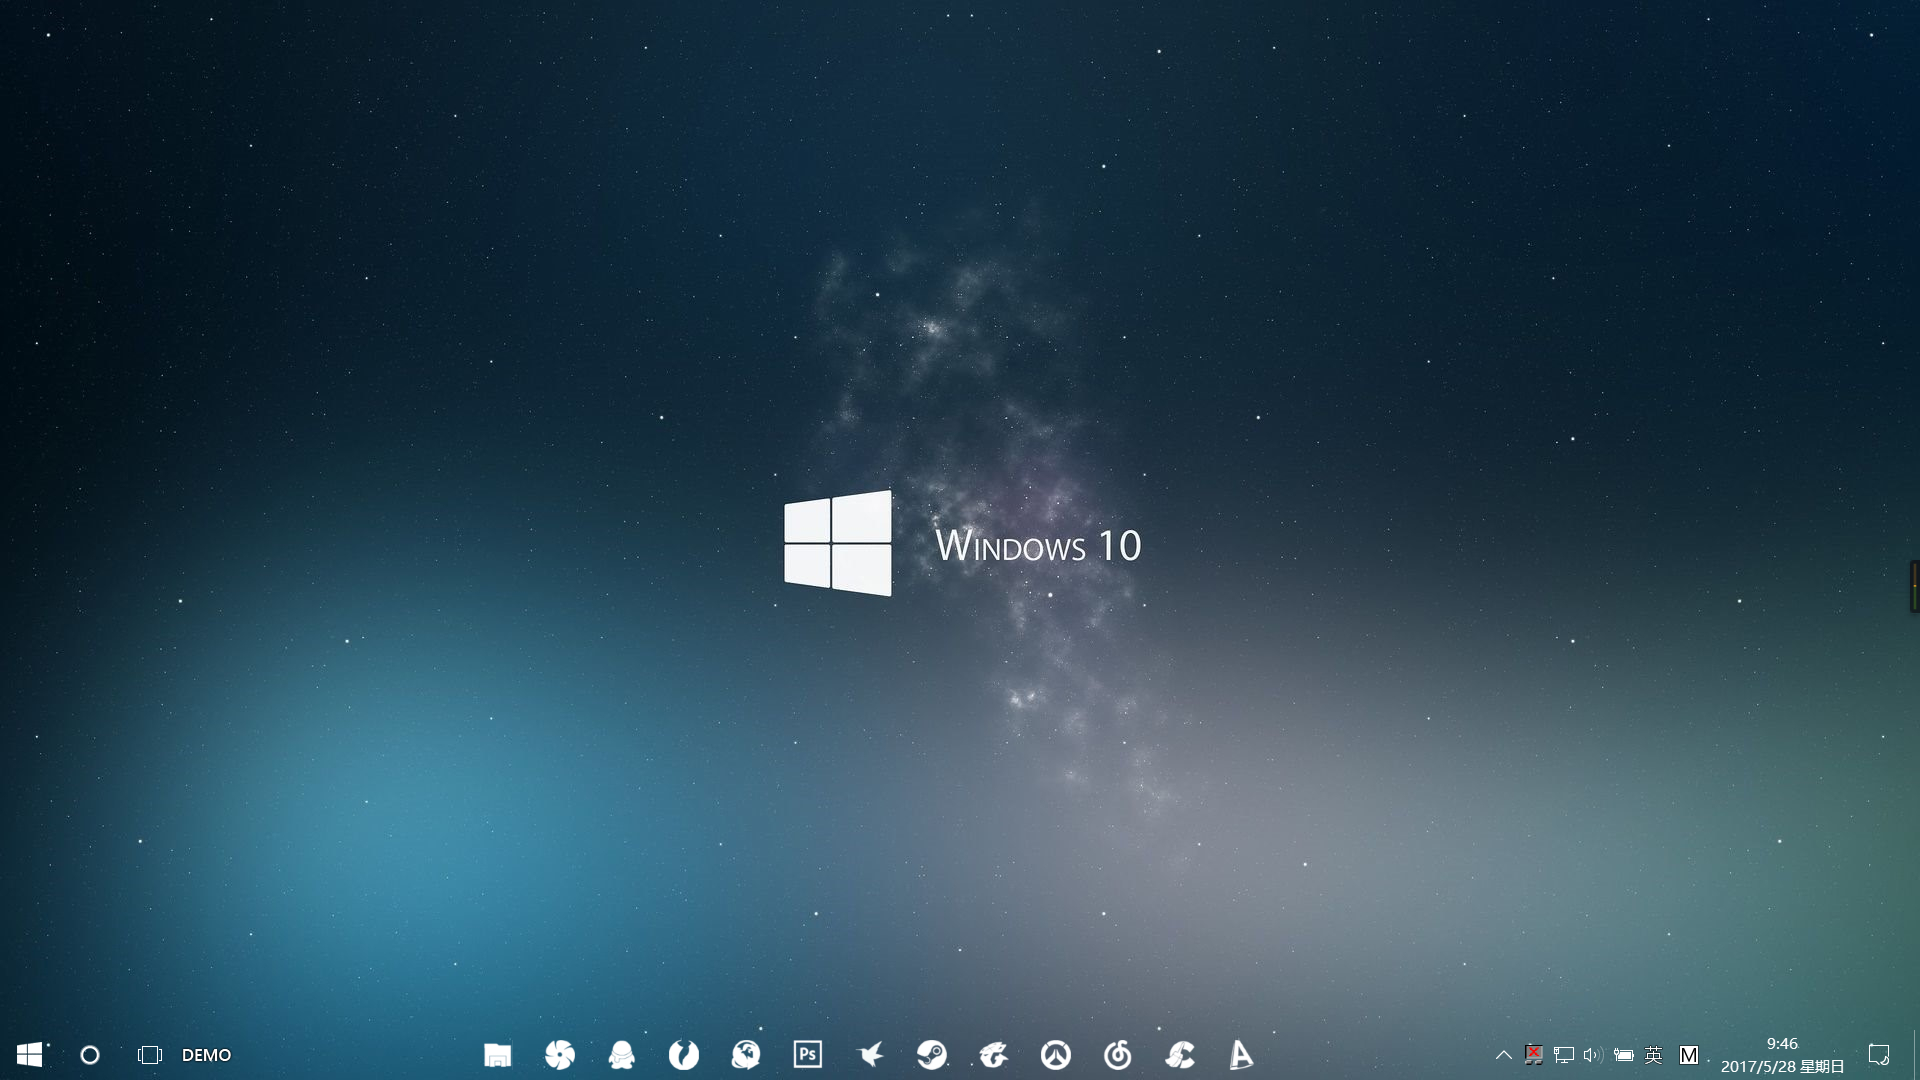Image resolution: width=1920 pixels, height=1080 pixels.
Task: Launch the globe browser icon
Action: point(745,1054)
